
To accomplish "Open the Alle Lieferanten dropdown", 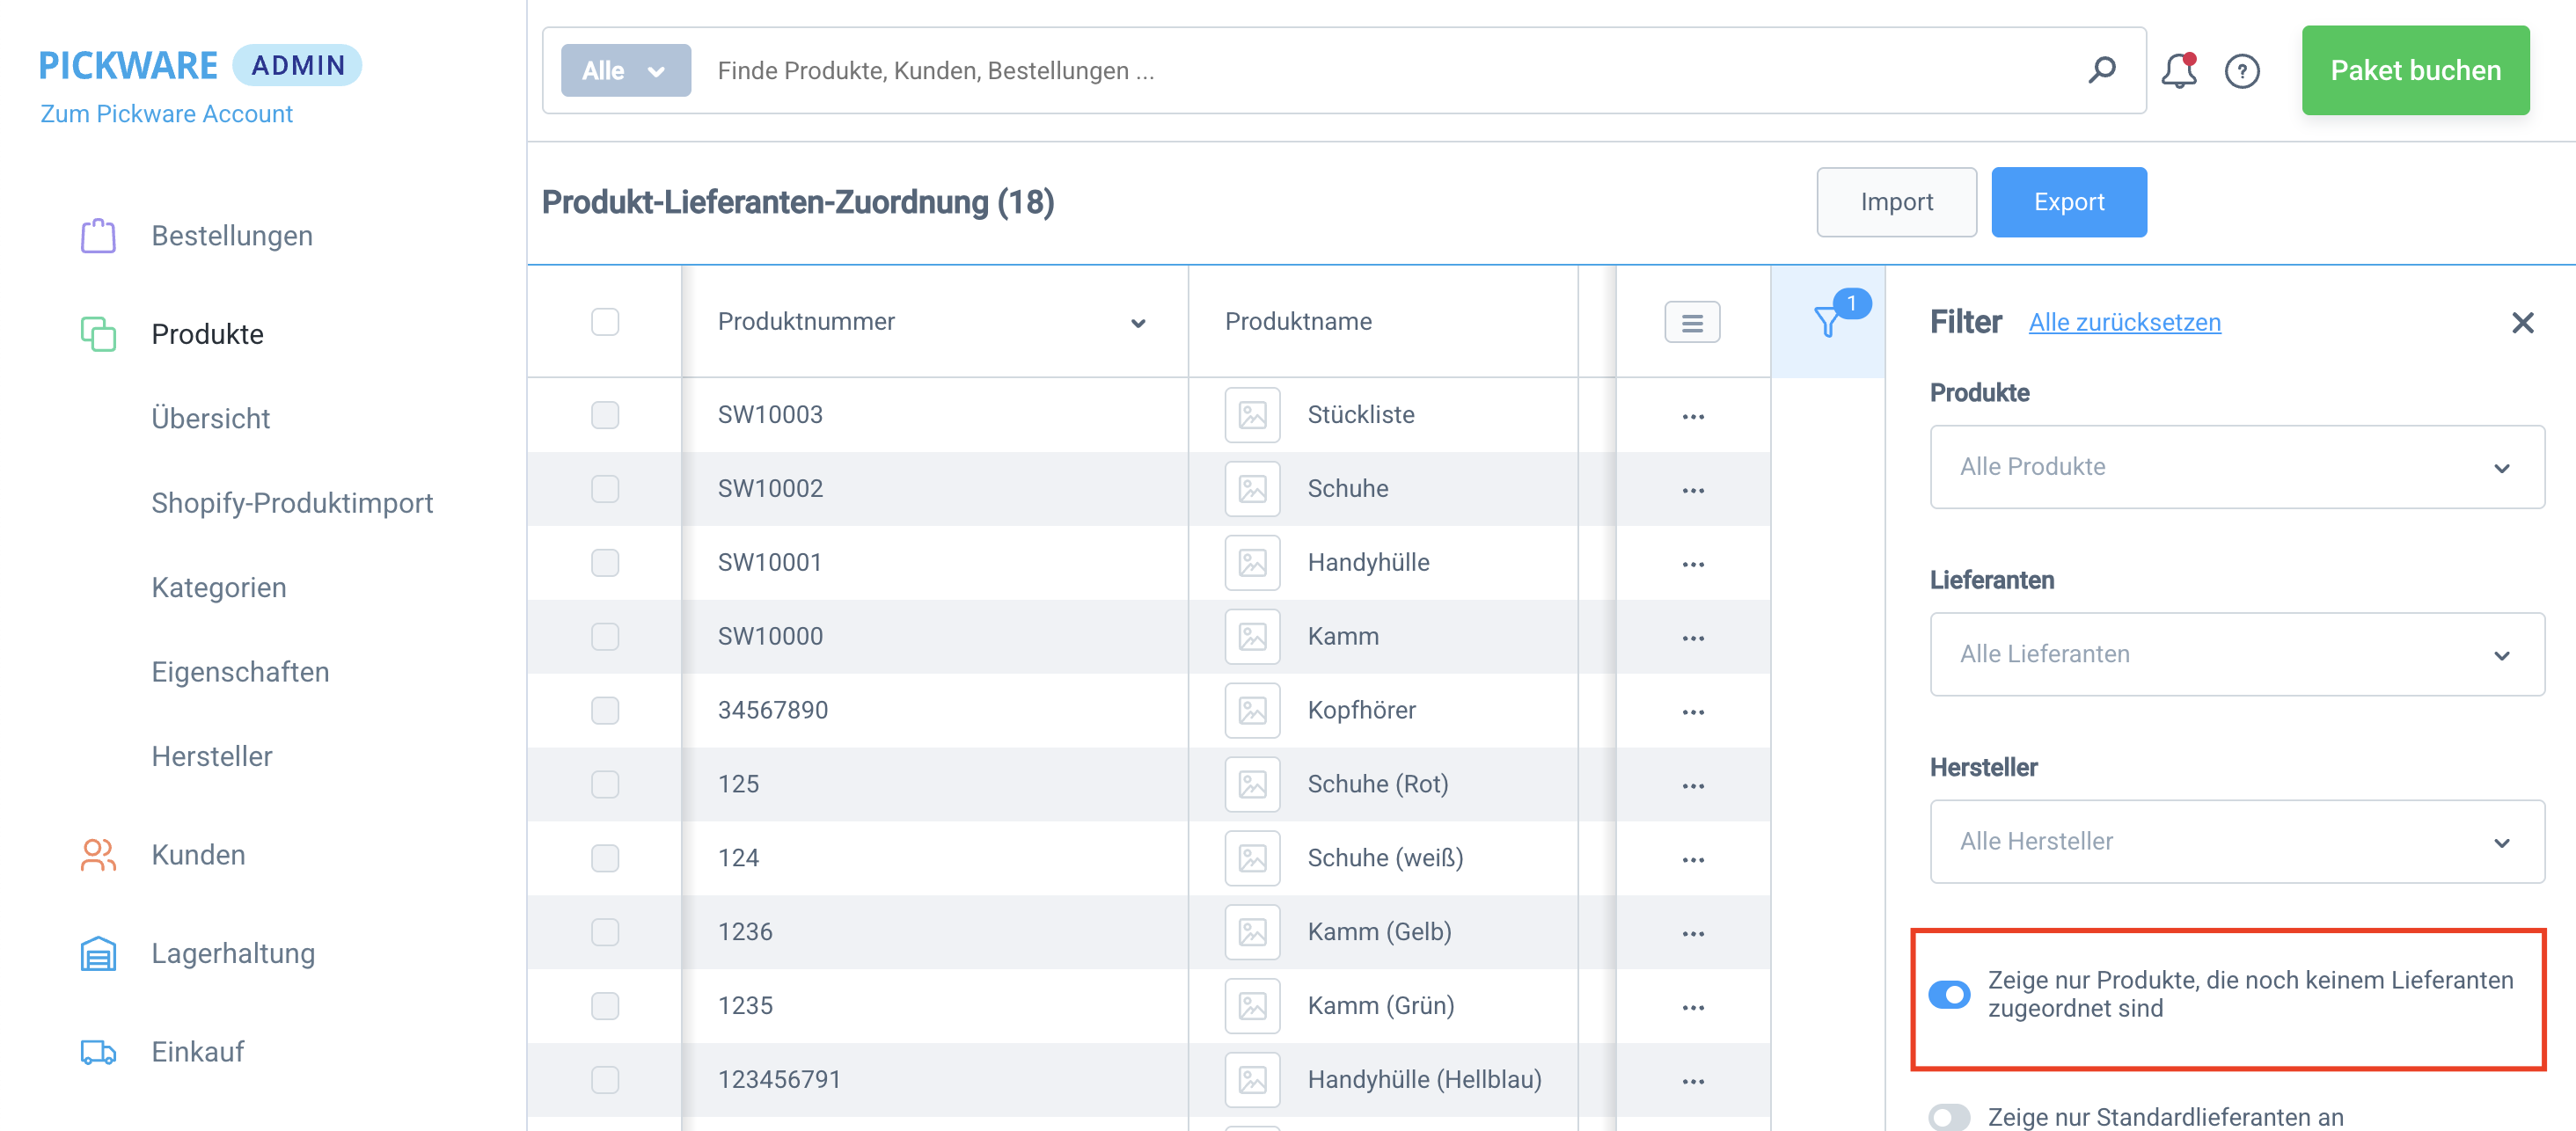I will point(2236,654).
